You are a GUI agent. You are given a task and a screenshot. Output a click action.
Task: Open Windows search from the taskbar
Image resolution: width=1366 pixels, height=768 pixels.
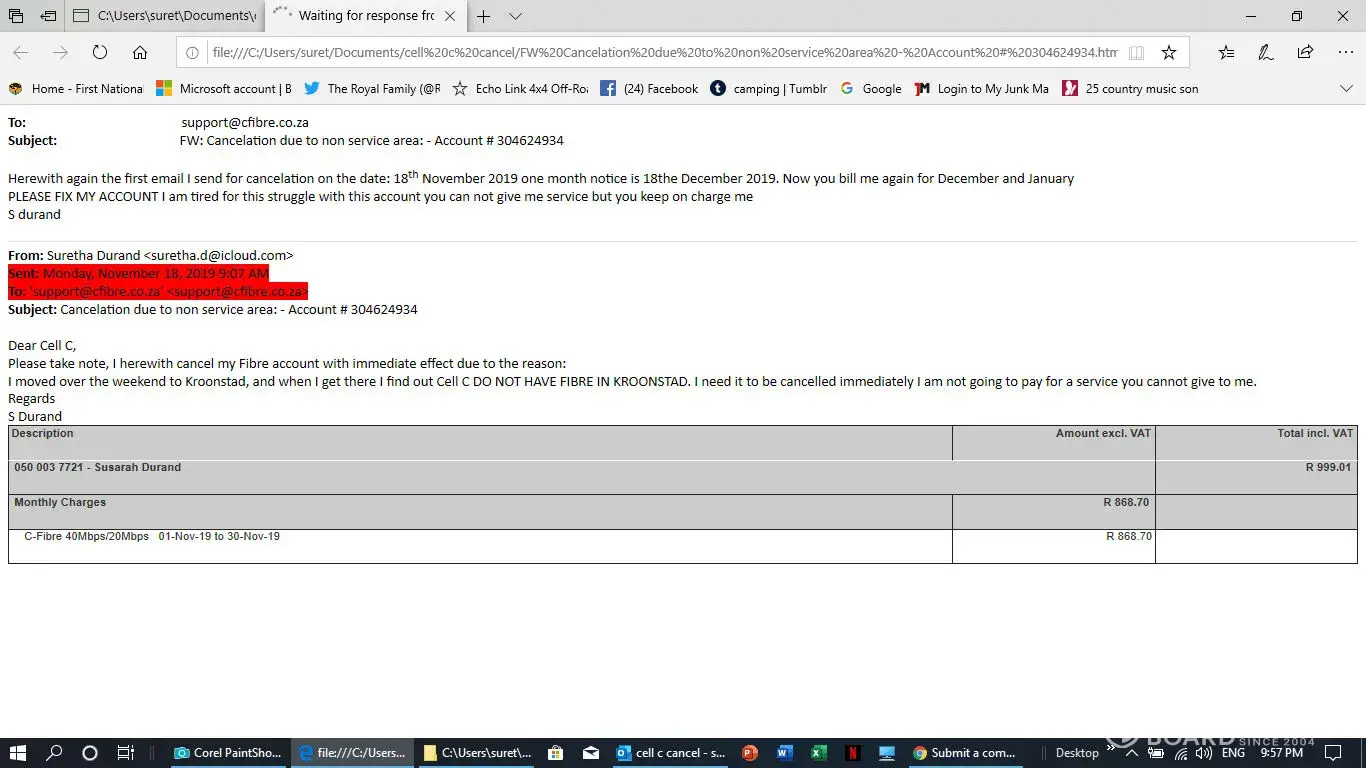[55, 753]
